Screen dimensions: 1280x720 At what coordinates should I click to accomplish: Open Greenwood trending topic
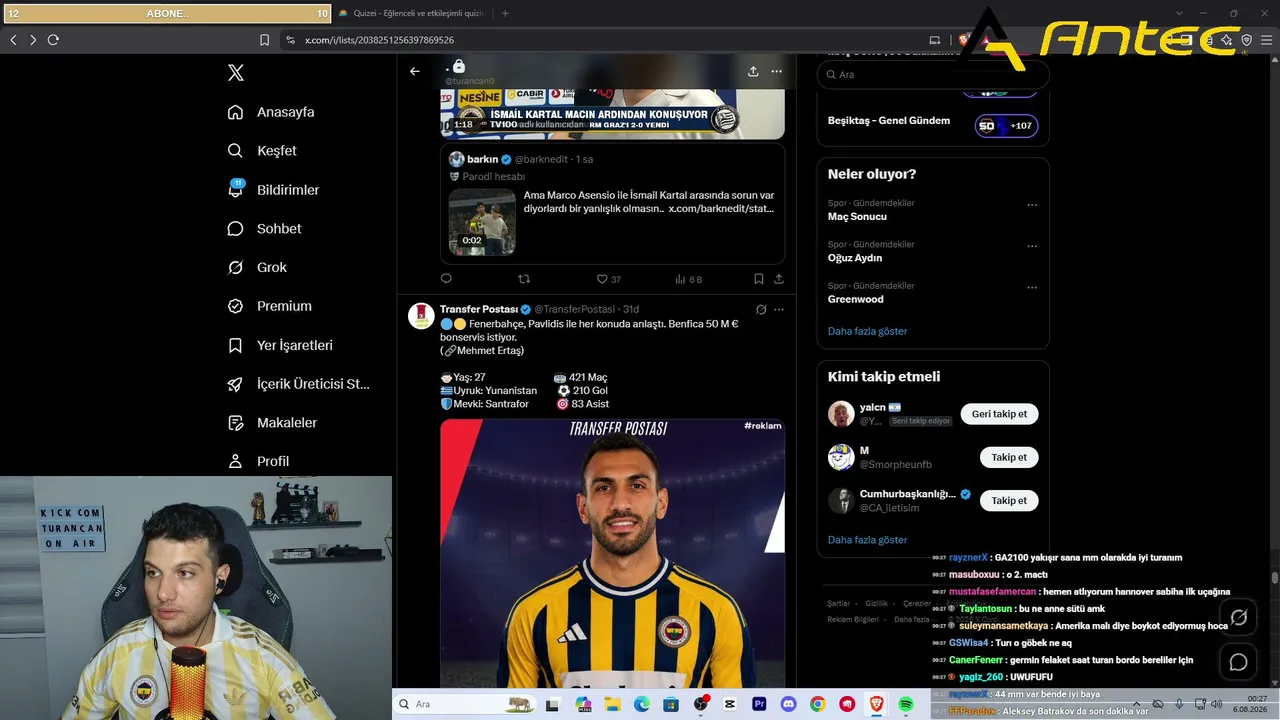click(855, 299)
